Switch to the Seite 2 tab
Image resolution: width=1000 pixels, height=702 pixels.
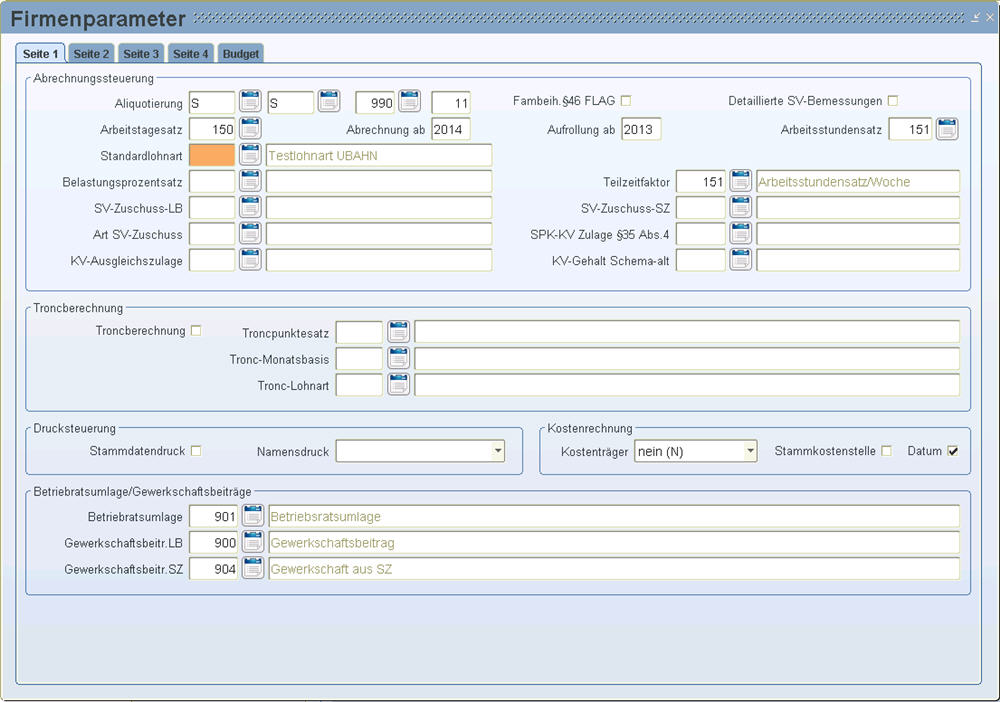point(91,53)
